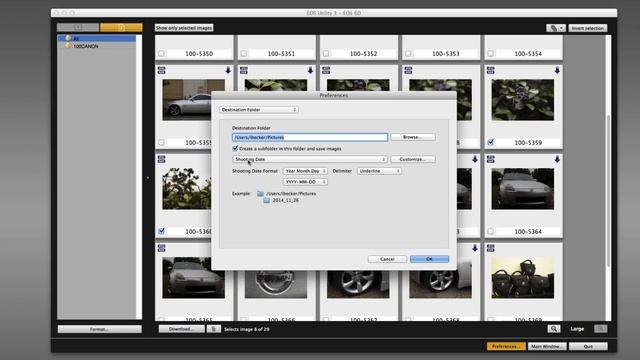
Task: Select the berries thumbnail 100-5359
Action: click(523, 100)
